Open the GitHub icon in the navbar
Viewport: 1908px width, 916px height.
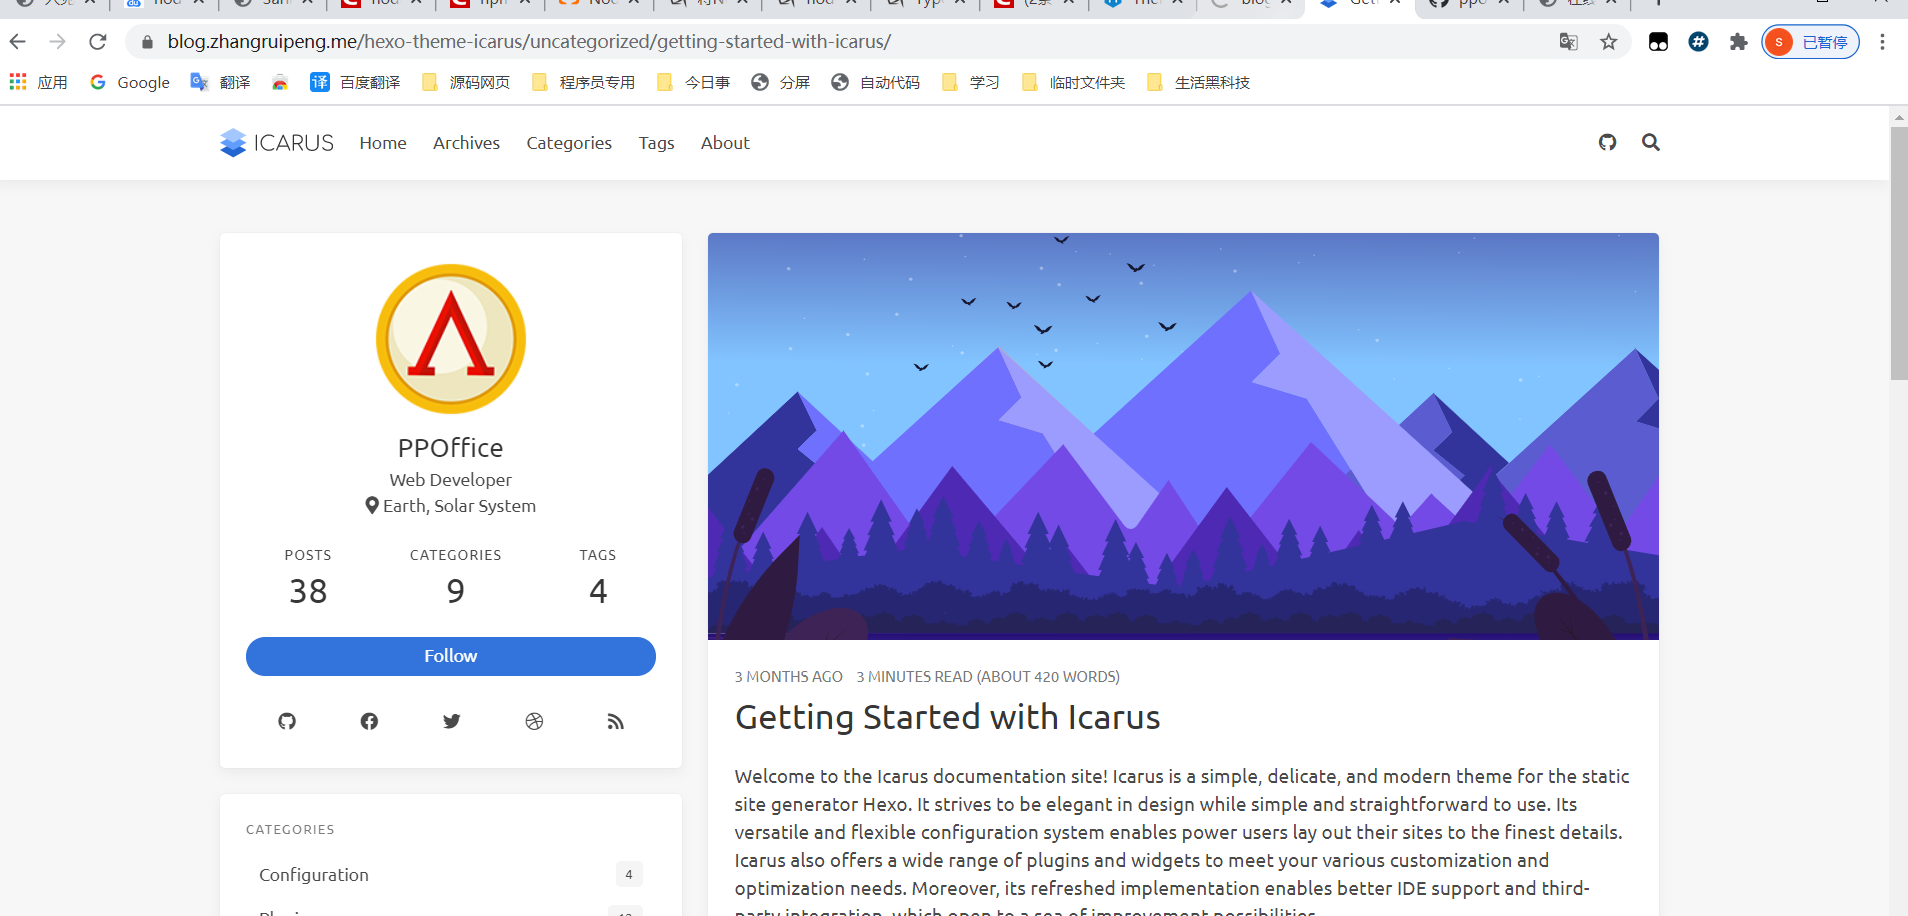[x=1607, y=143]
